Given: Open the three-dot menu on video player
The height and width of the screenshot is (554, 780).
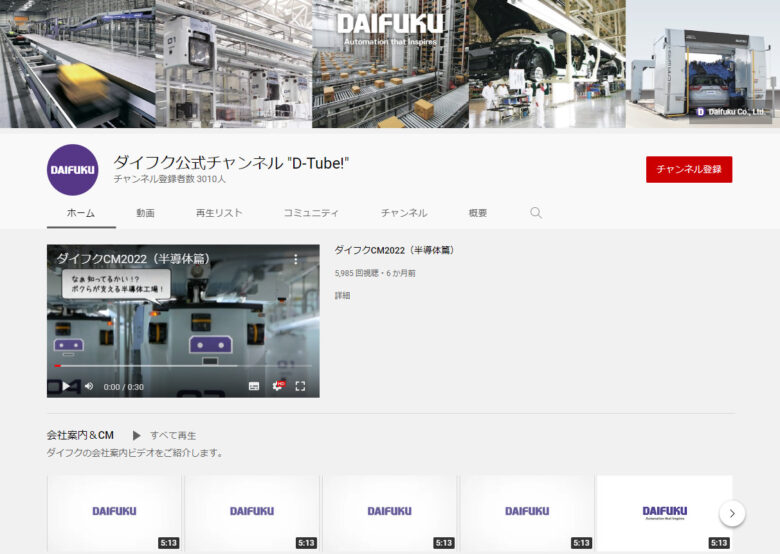Looking at the screenshot, I should coord(295,259).
